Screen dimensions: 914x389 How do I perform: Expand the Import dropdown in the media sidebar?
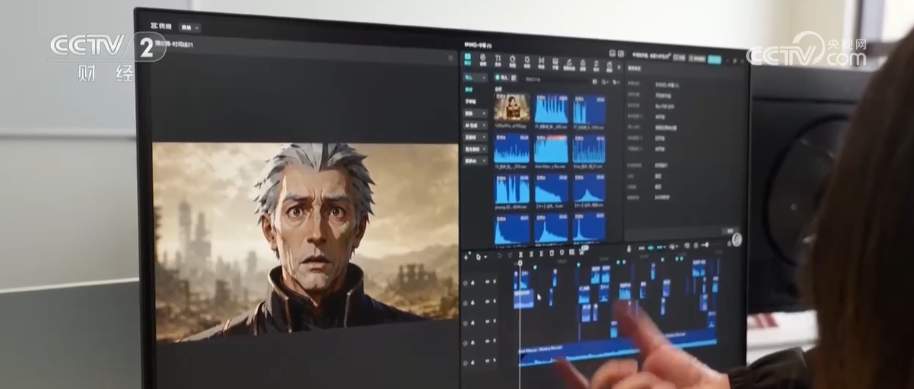pyautogui.click(x=475, y=78)
